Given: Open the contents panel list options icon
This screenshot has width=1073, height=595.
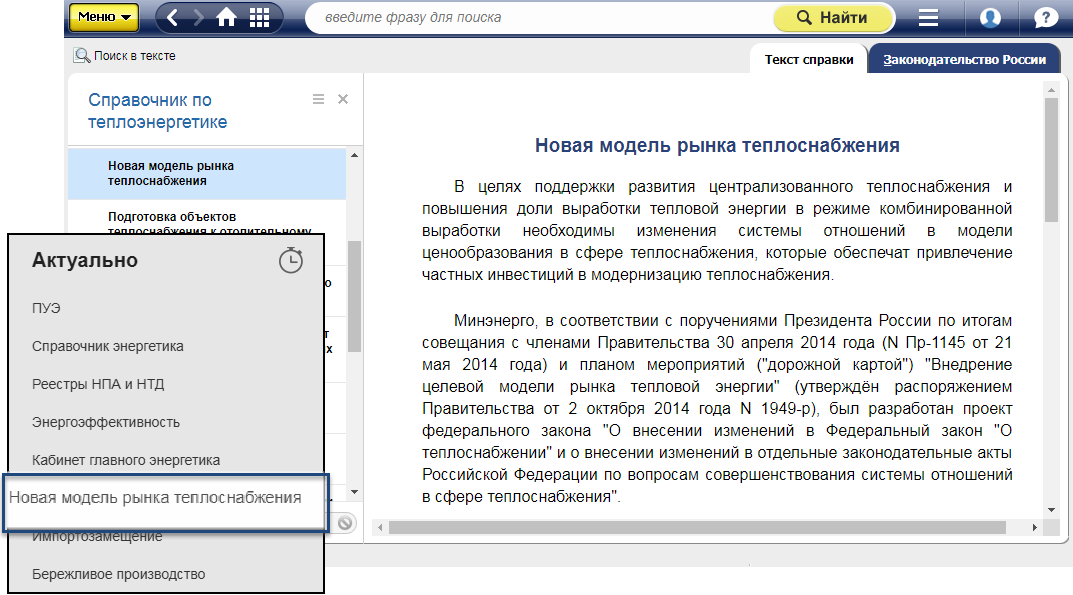Looking at the screenshot, I should coord(318,99).
